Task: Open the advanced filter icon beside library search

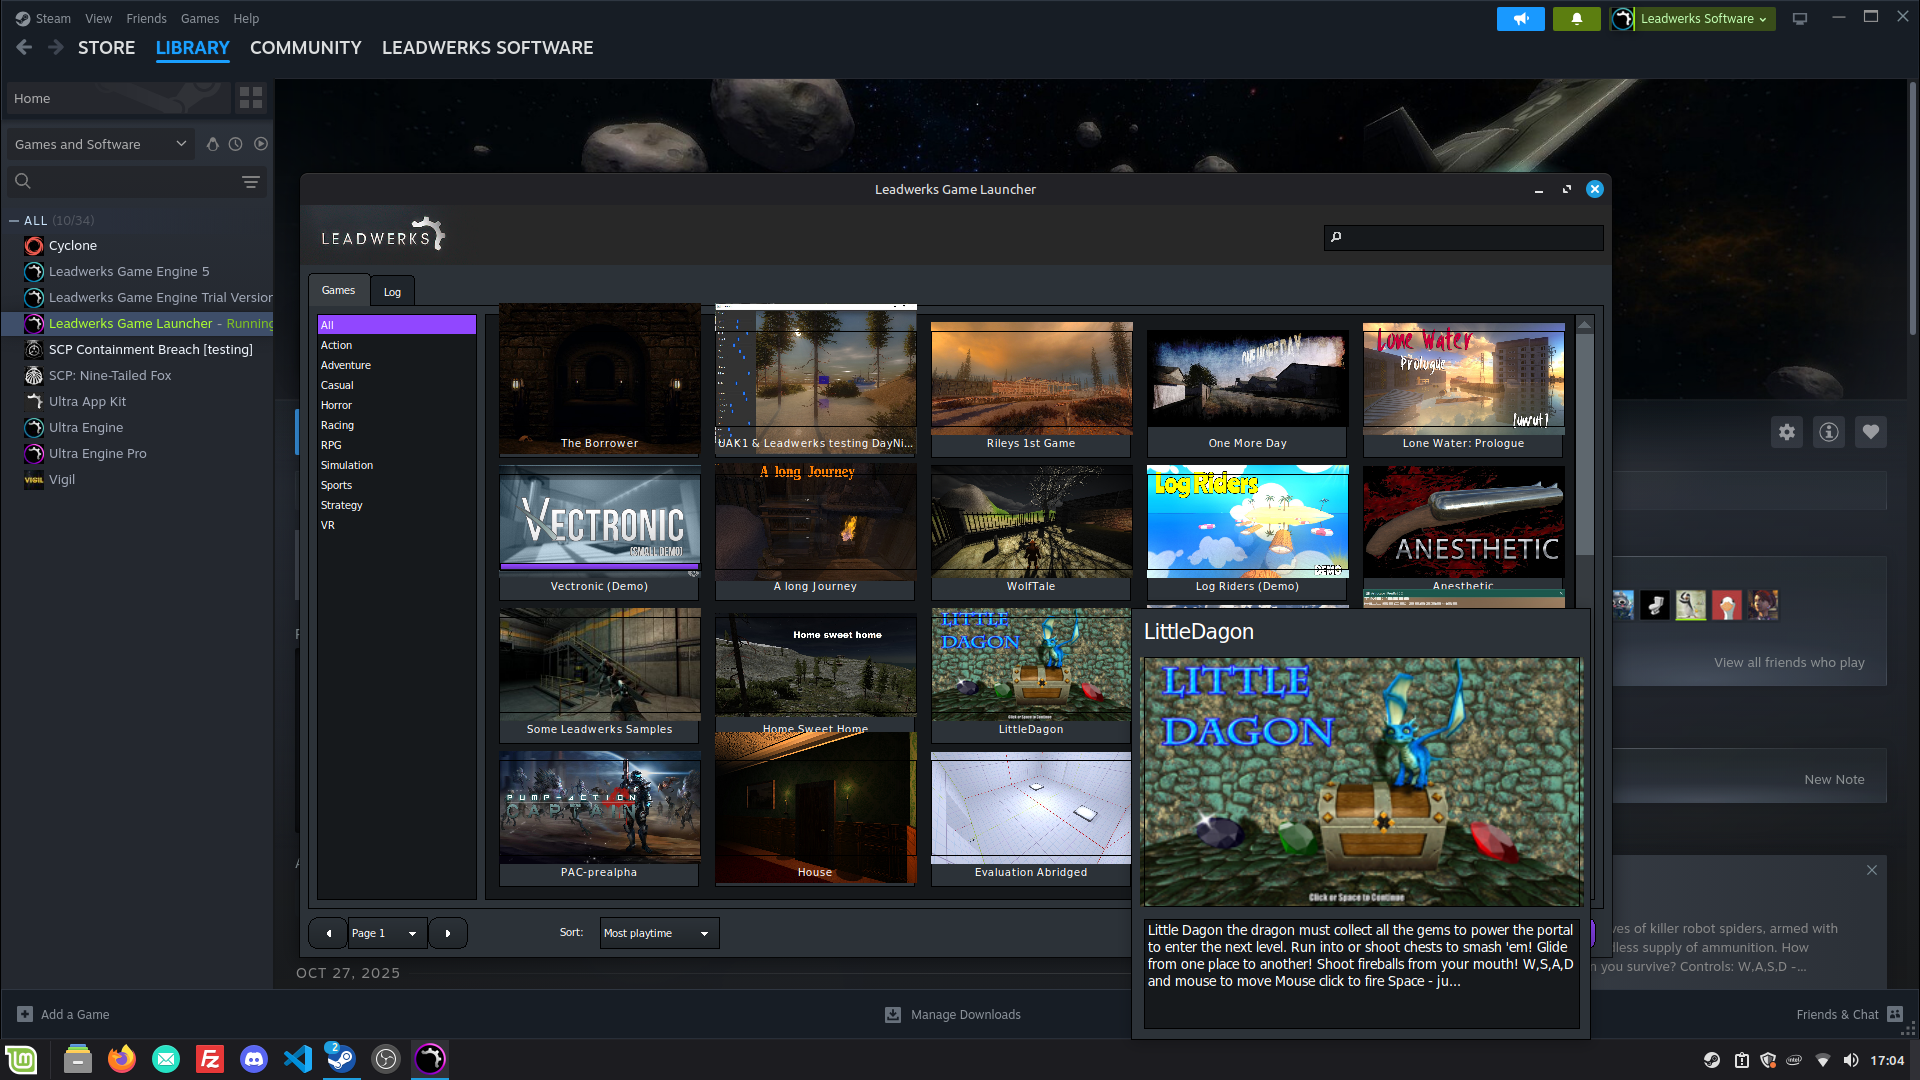Action: pos(251,181)
